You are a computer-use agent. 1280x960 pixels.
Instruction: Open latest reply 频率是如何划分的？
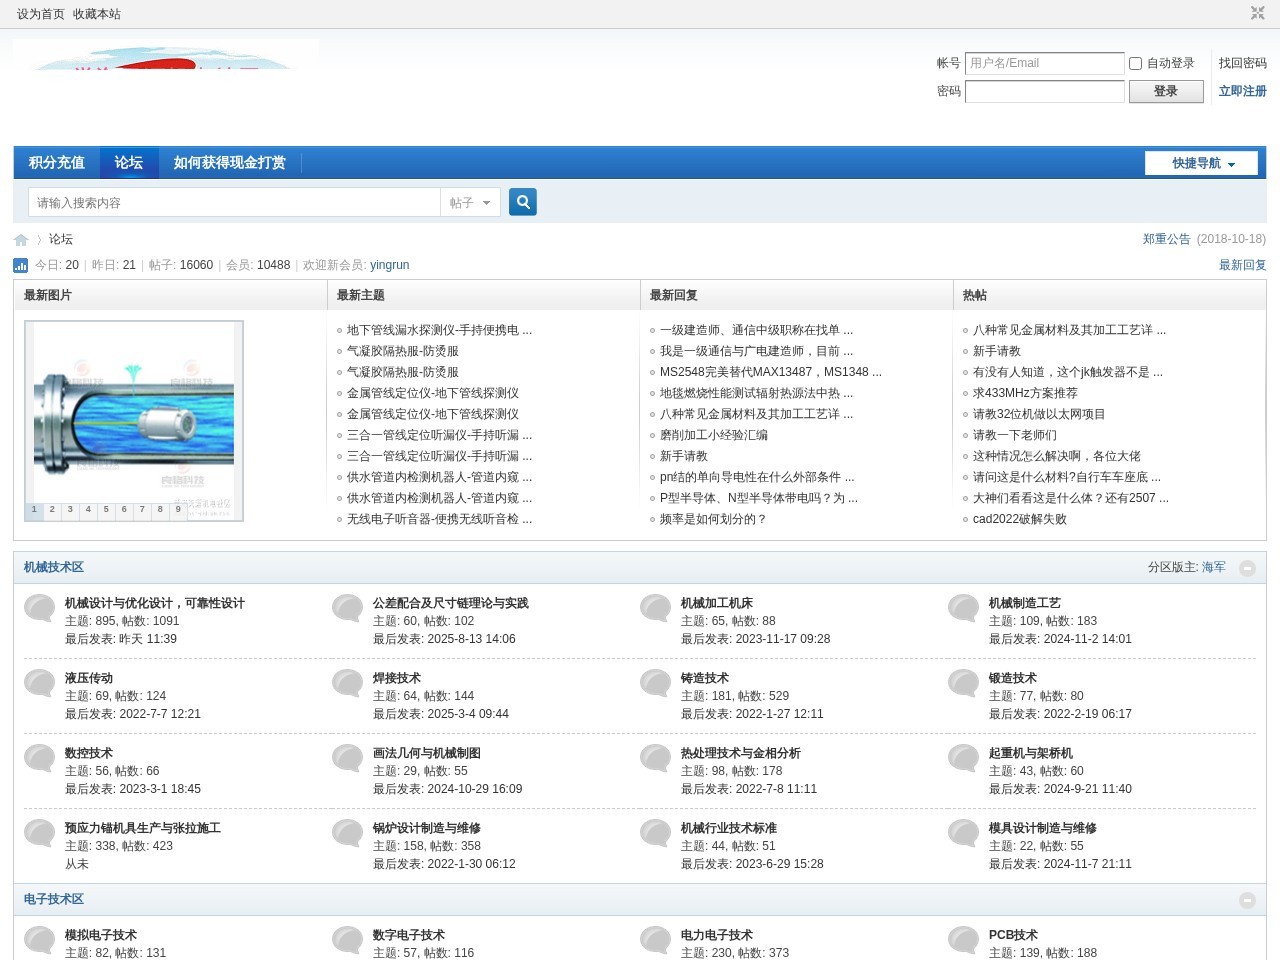(x=713, y=519)
